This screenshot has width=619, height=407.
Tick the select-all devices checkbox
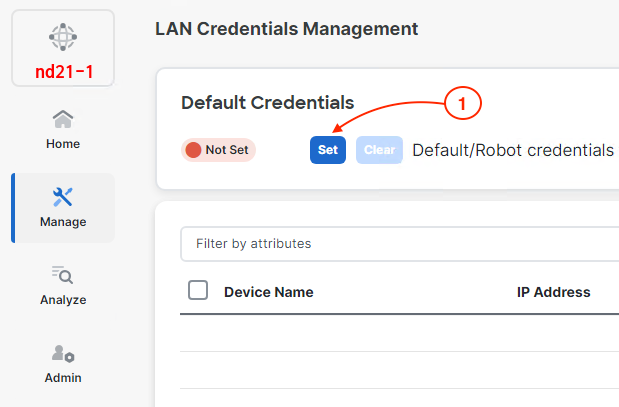pos(198,291)
